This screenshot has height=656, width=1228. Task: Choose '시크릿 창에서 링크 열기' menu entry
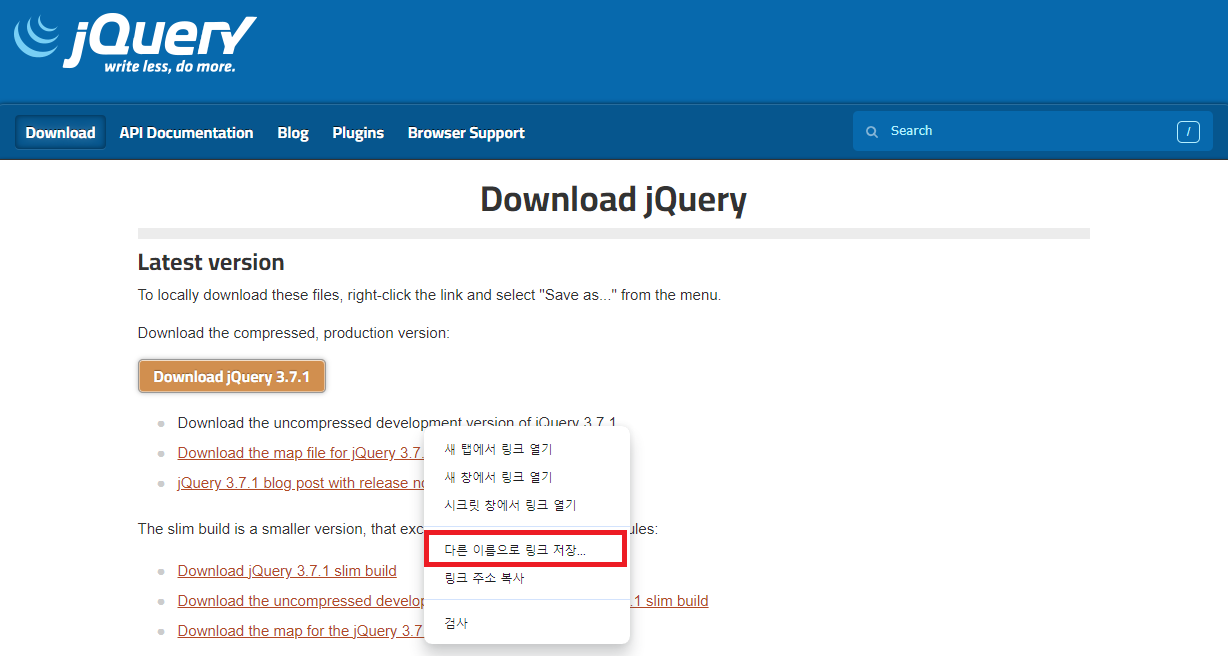pyautogui.click(x=527, y=505)
